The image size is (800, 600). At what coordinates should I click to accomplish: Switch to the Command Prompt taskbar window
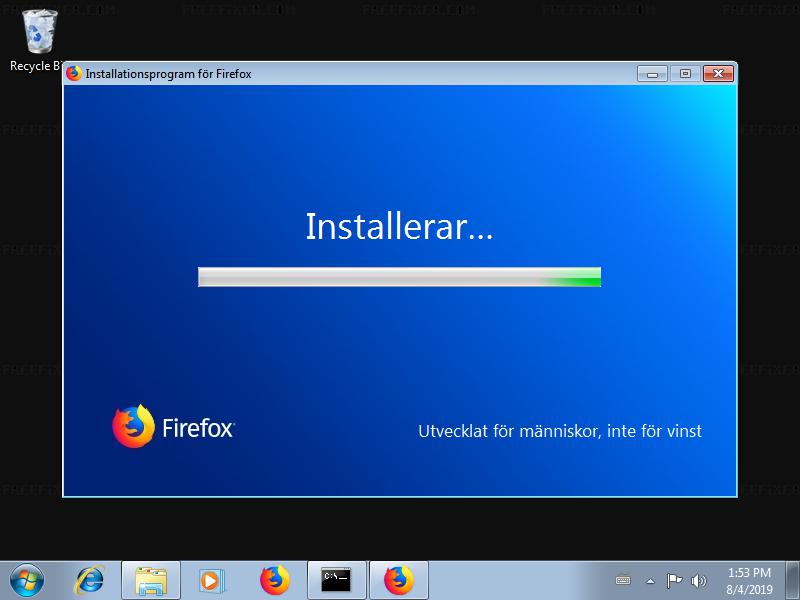click(x=336, y=581)
